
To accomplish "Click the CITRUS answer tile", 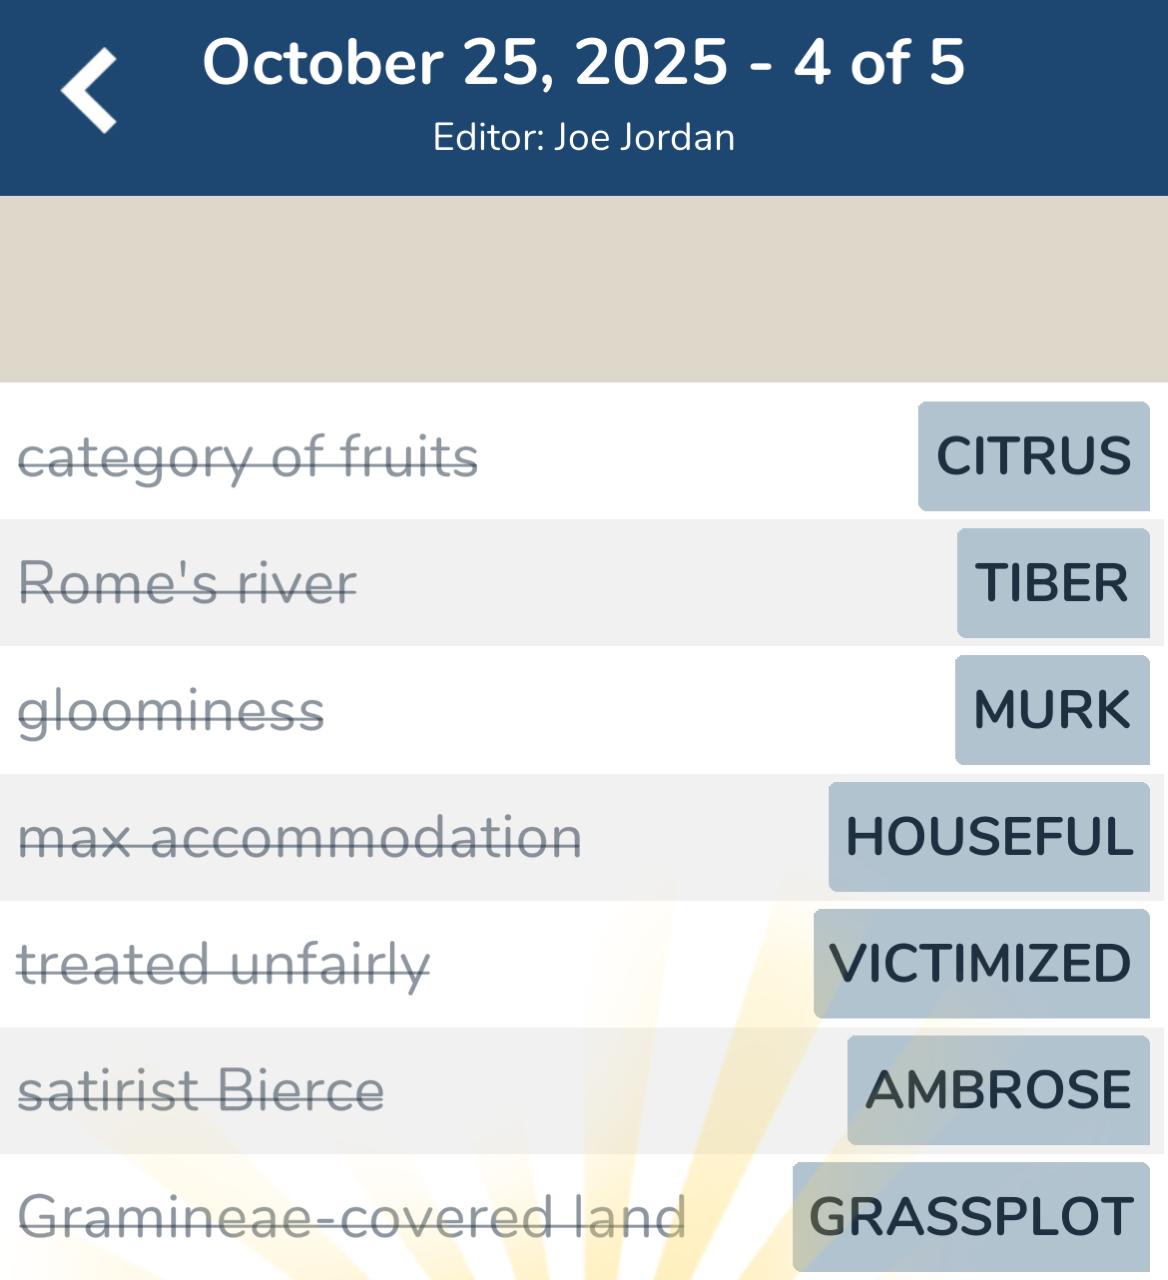I will click(x=1033, y=456).
